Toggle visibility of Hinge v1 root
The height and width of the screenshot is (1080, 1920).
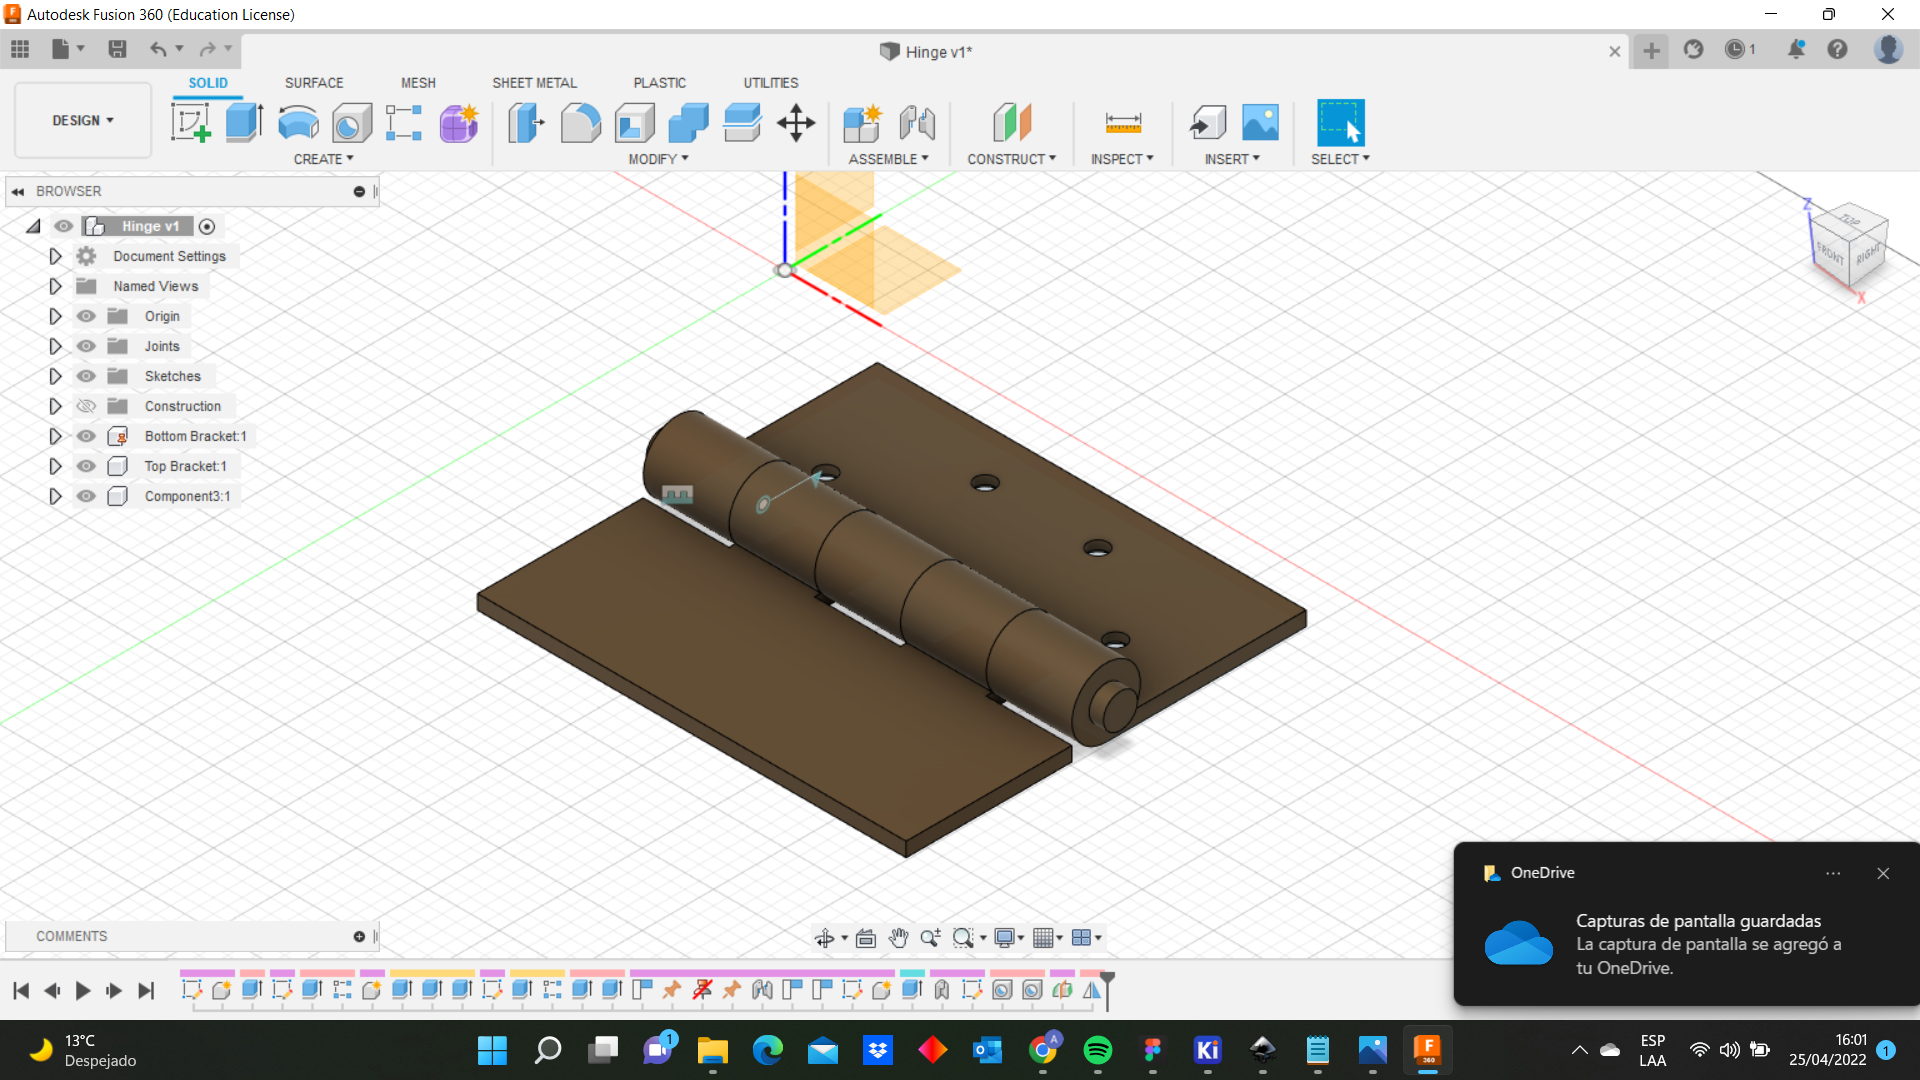pos(64,226)
